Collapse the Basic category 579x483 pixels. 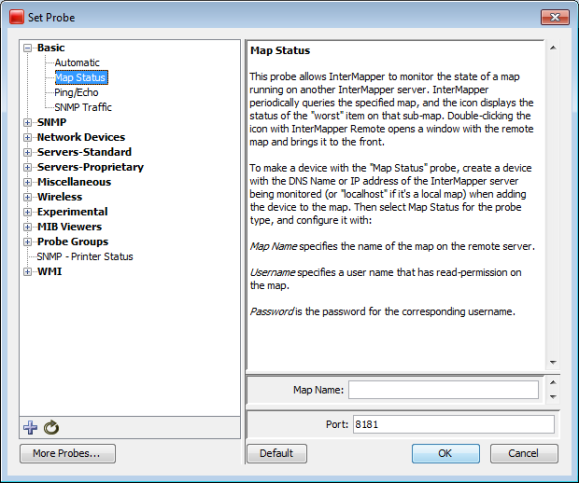point(27,48)
